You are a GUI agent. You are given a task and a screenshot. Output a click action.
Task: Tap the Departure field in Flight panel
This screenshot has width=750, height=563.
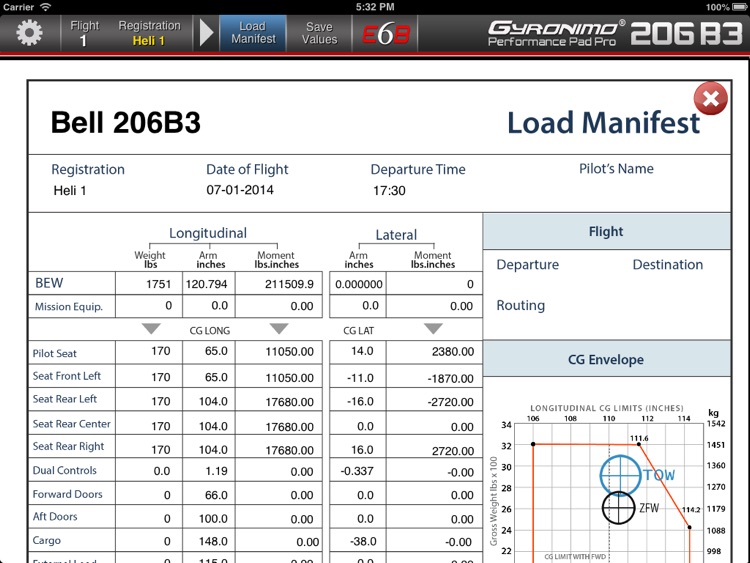coord(528,265)
